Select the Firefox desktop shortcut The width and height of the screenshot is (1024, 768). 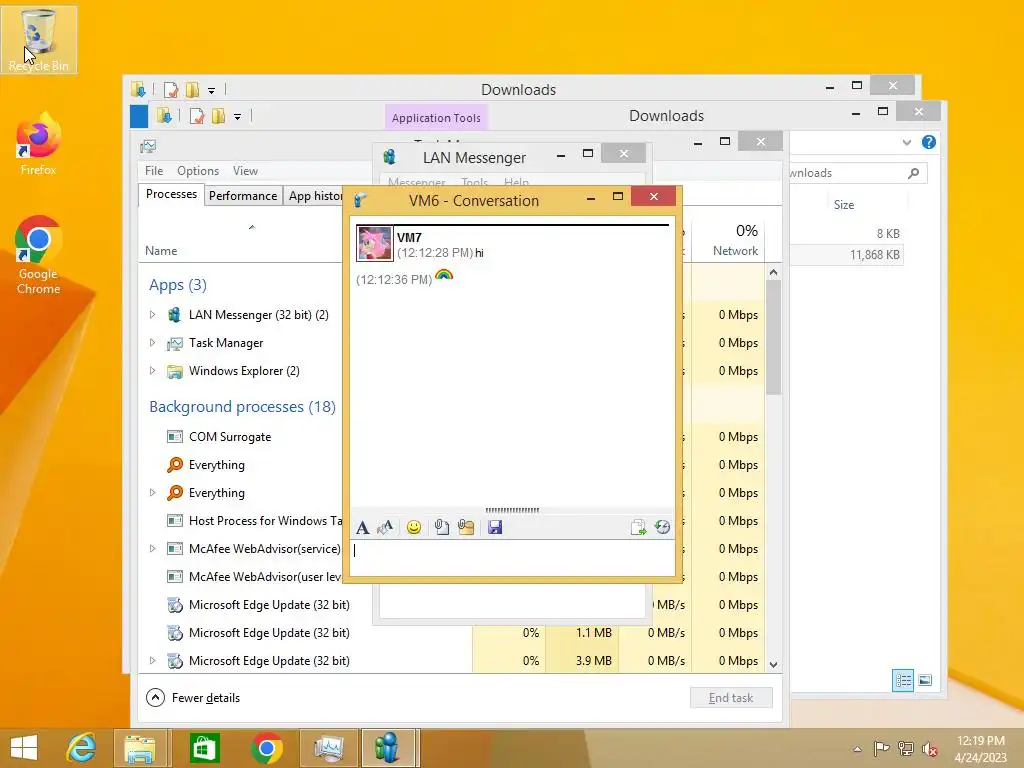(39, 145)
